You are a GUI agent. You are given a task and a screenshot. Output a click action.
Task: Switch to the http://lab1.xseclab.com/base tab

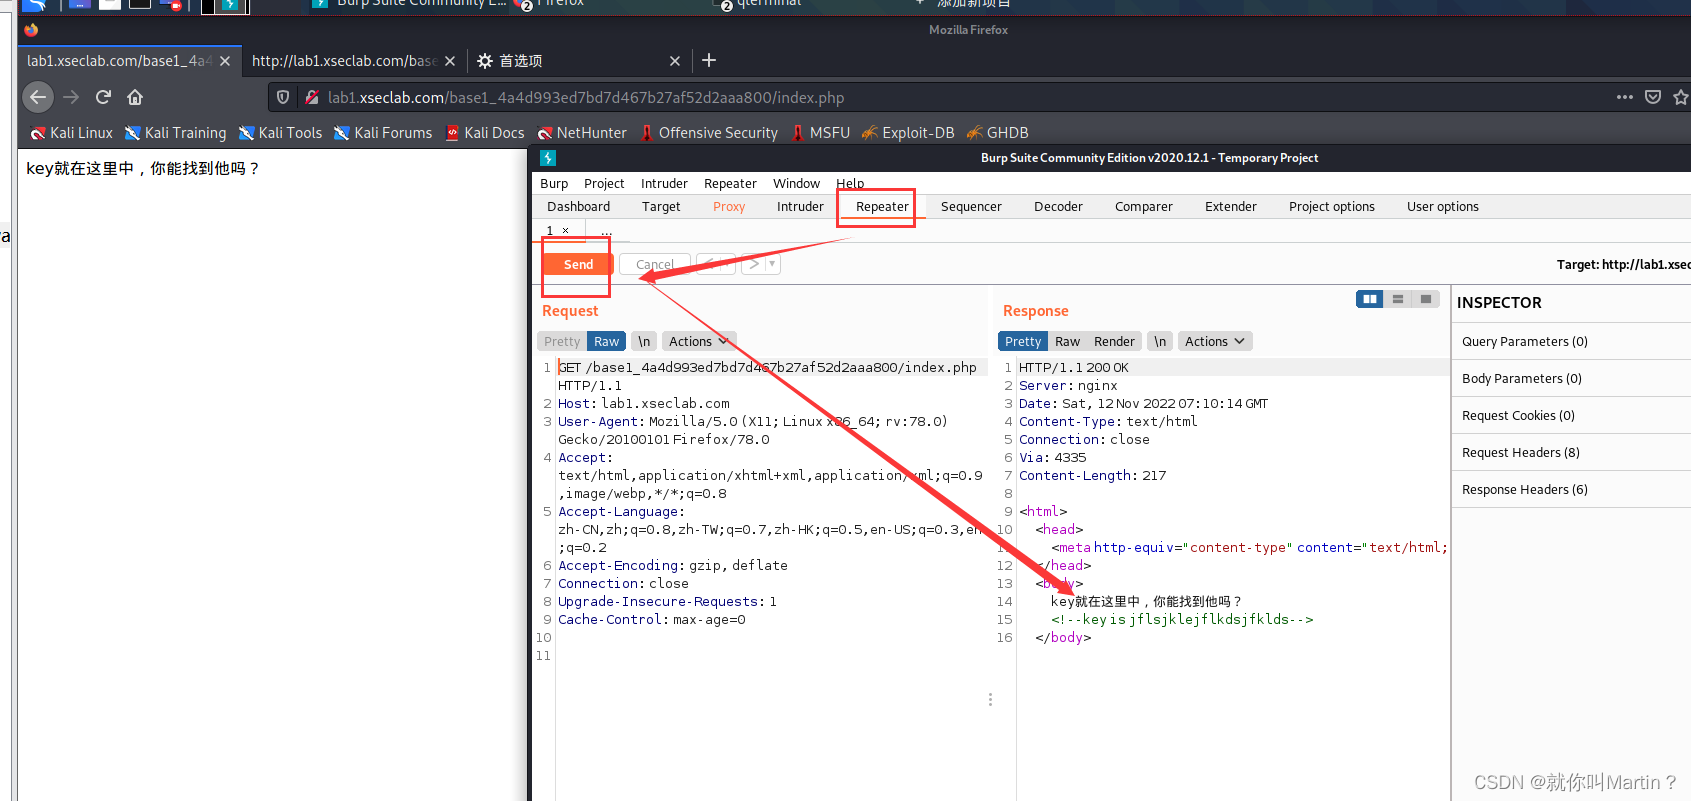click(x=353, y=61)
